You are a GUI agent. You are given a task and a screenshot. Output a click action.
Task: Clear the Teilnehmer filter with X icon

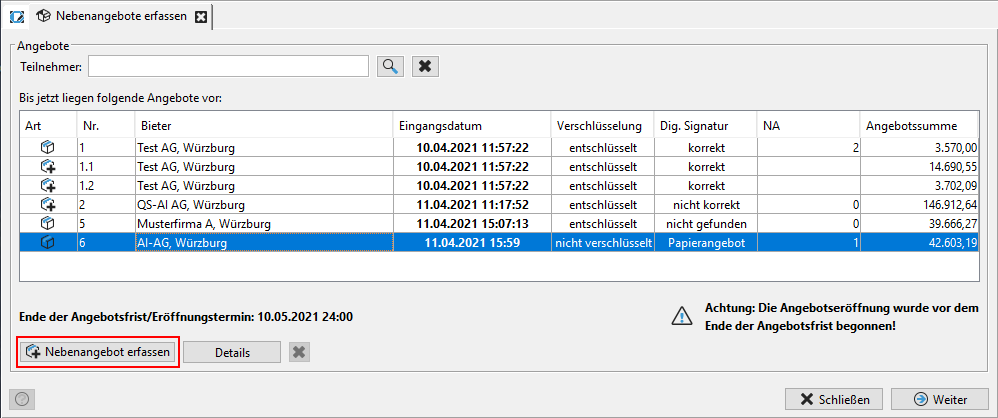(x=426, y=66)
